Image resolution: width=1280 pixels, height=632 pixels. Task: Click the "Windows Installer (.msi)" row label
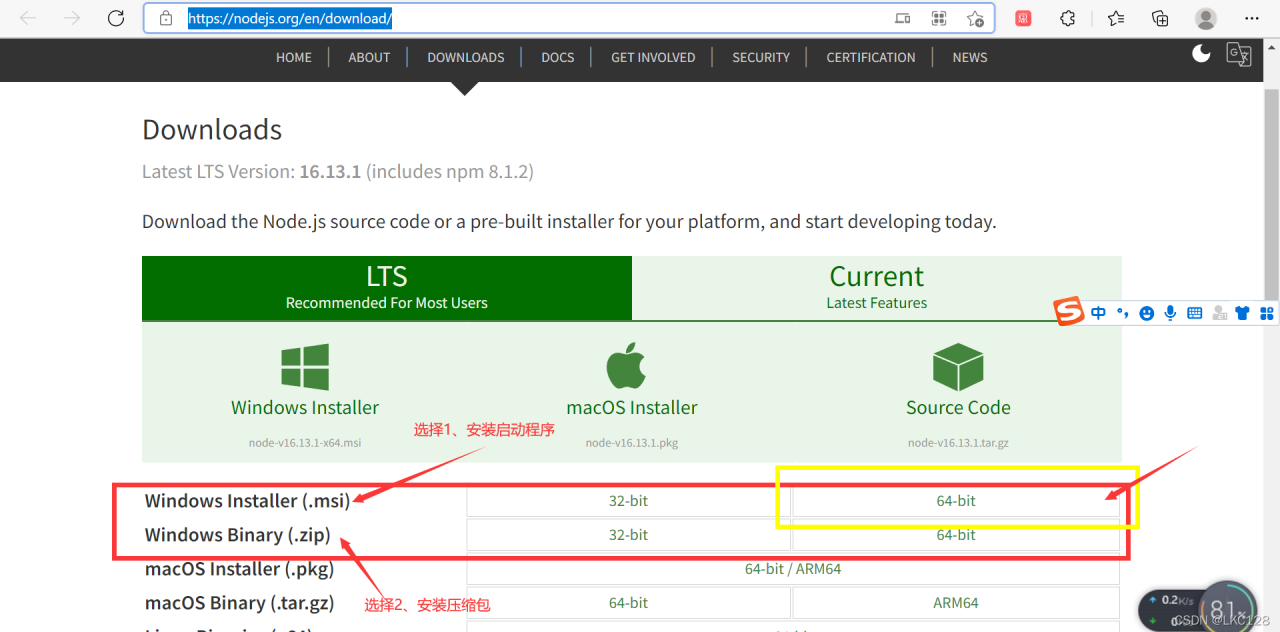pyautogui.click(x=247, y=501)
